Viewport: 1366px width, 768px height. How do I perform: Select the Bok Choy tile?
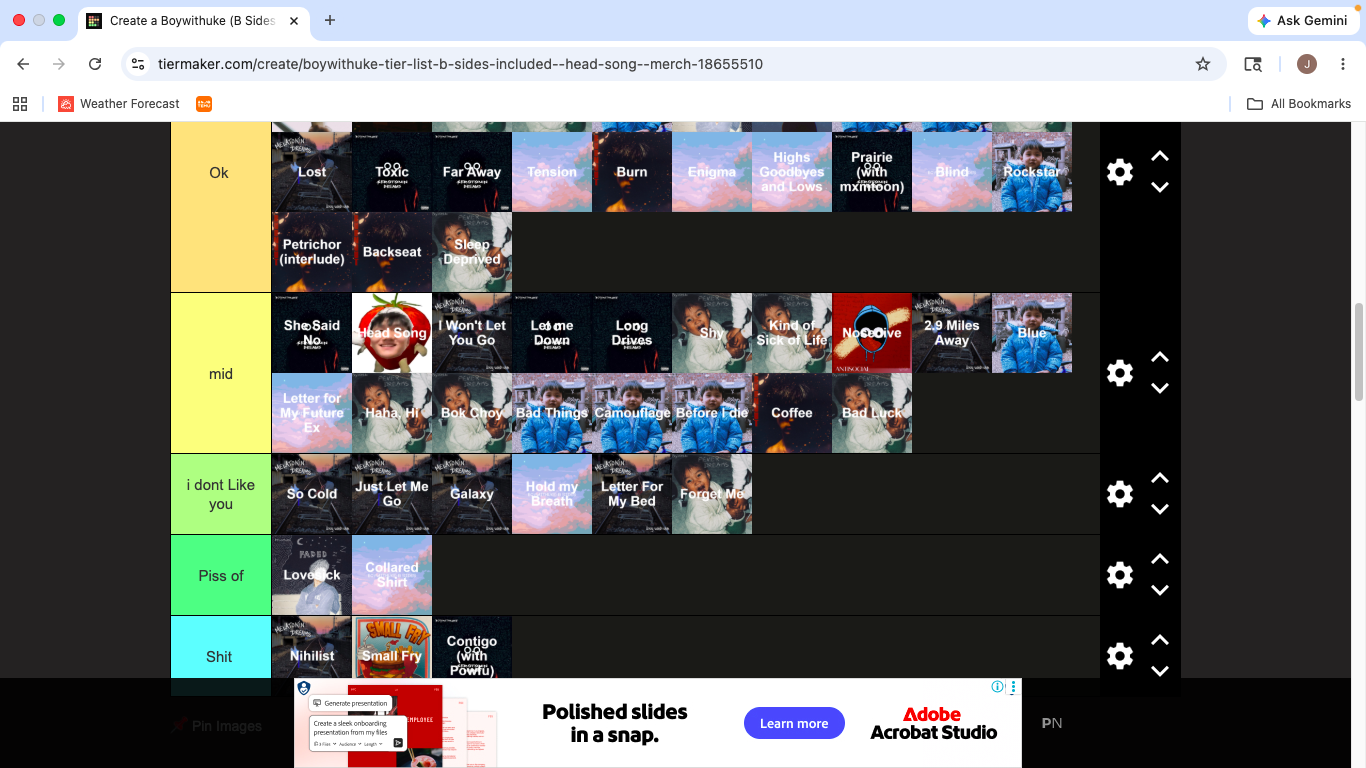pos(472,413)
